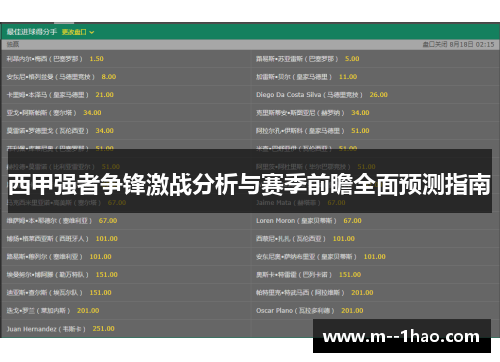This screenshot has width=500, height=362.
Task: Select 莱加内斯 player odds 201.00
Action: click(x=88, y=311)
